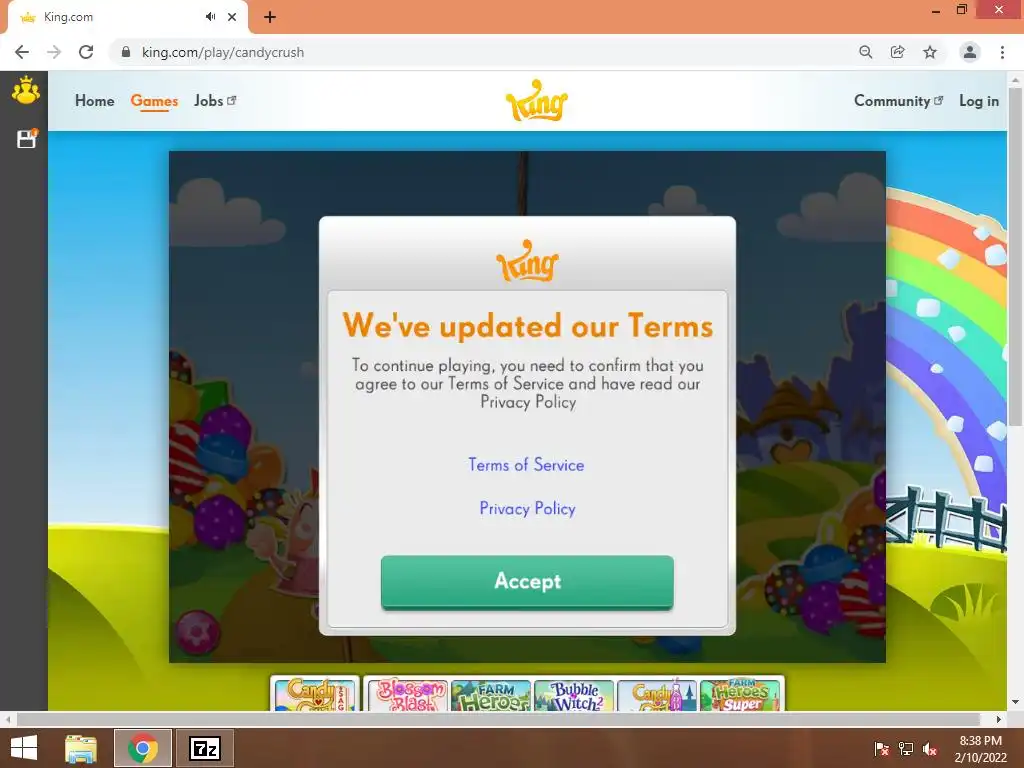Open the zoom magnifier icon in address bar

[865, 52]
